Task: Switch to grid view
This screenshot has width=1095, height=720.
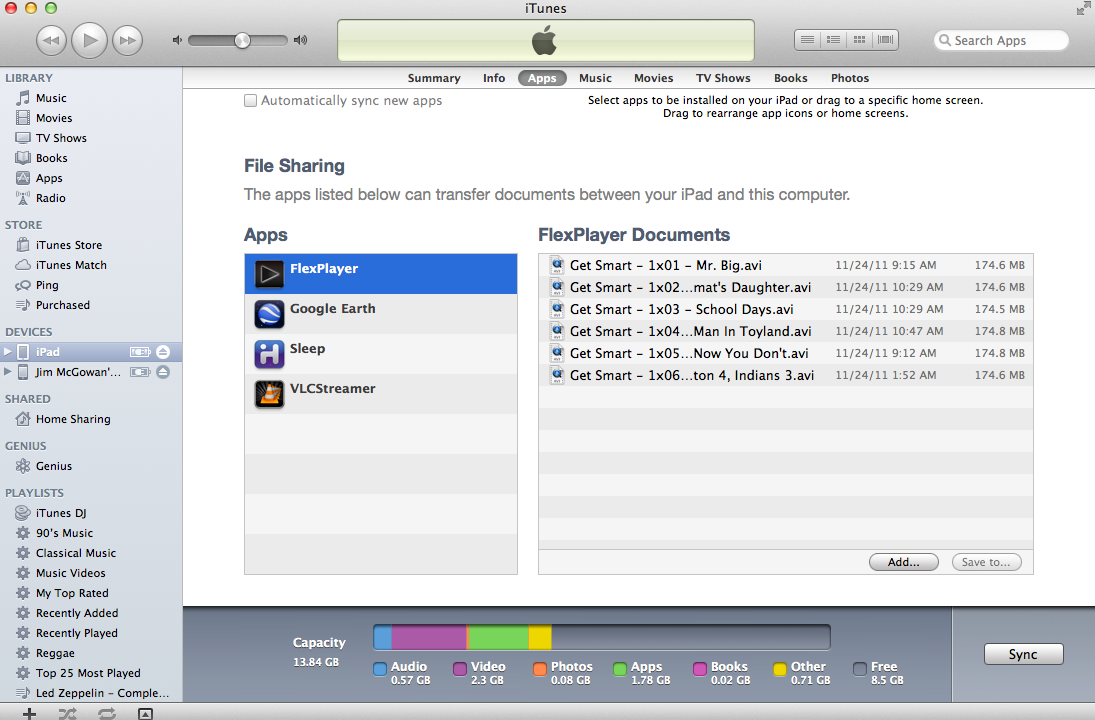Action: pyautogui.click(x=860, y=40)
